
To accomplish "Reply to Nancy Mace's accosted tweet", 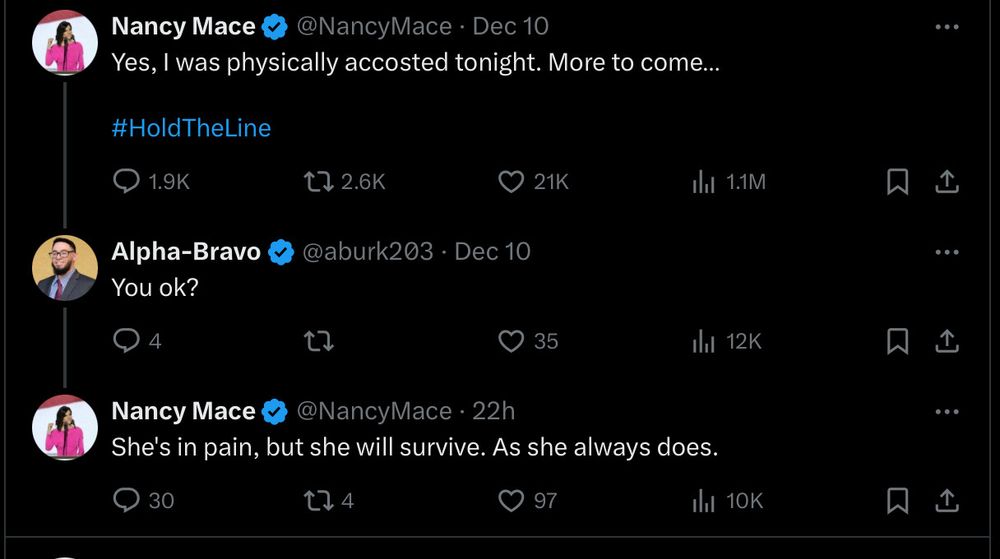I will 126,181.
